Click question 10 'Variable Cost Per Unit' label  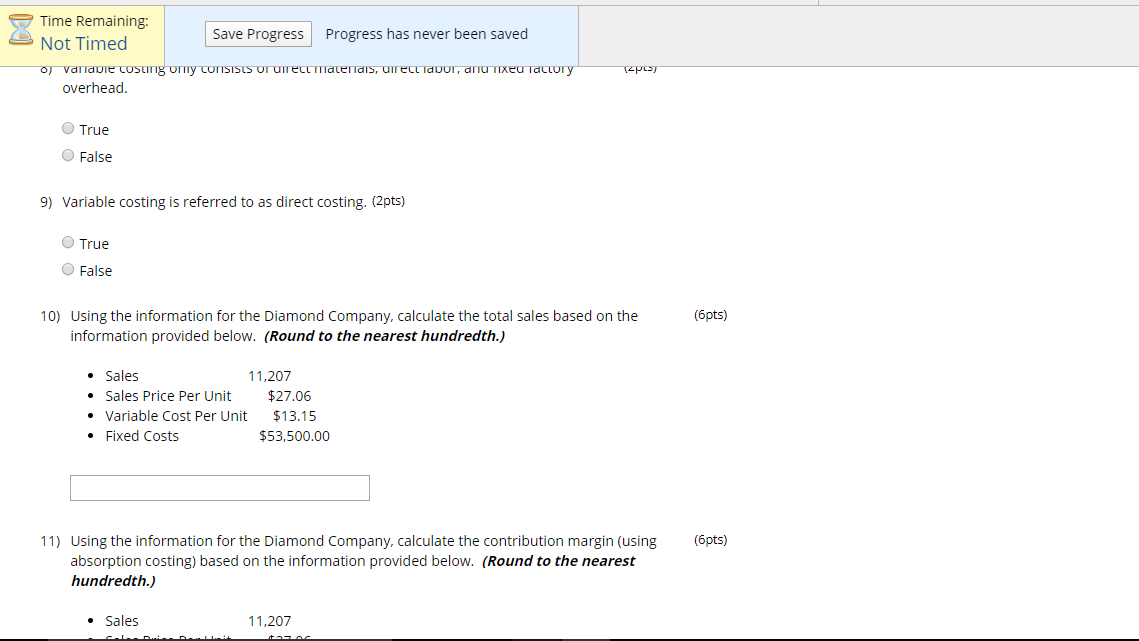(176, 416)
